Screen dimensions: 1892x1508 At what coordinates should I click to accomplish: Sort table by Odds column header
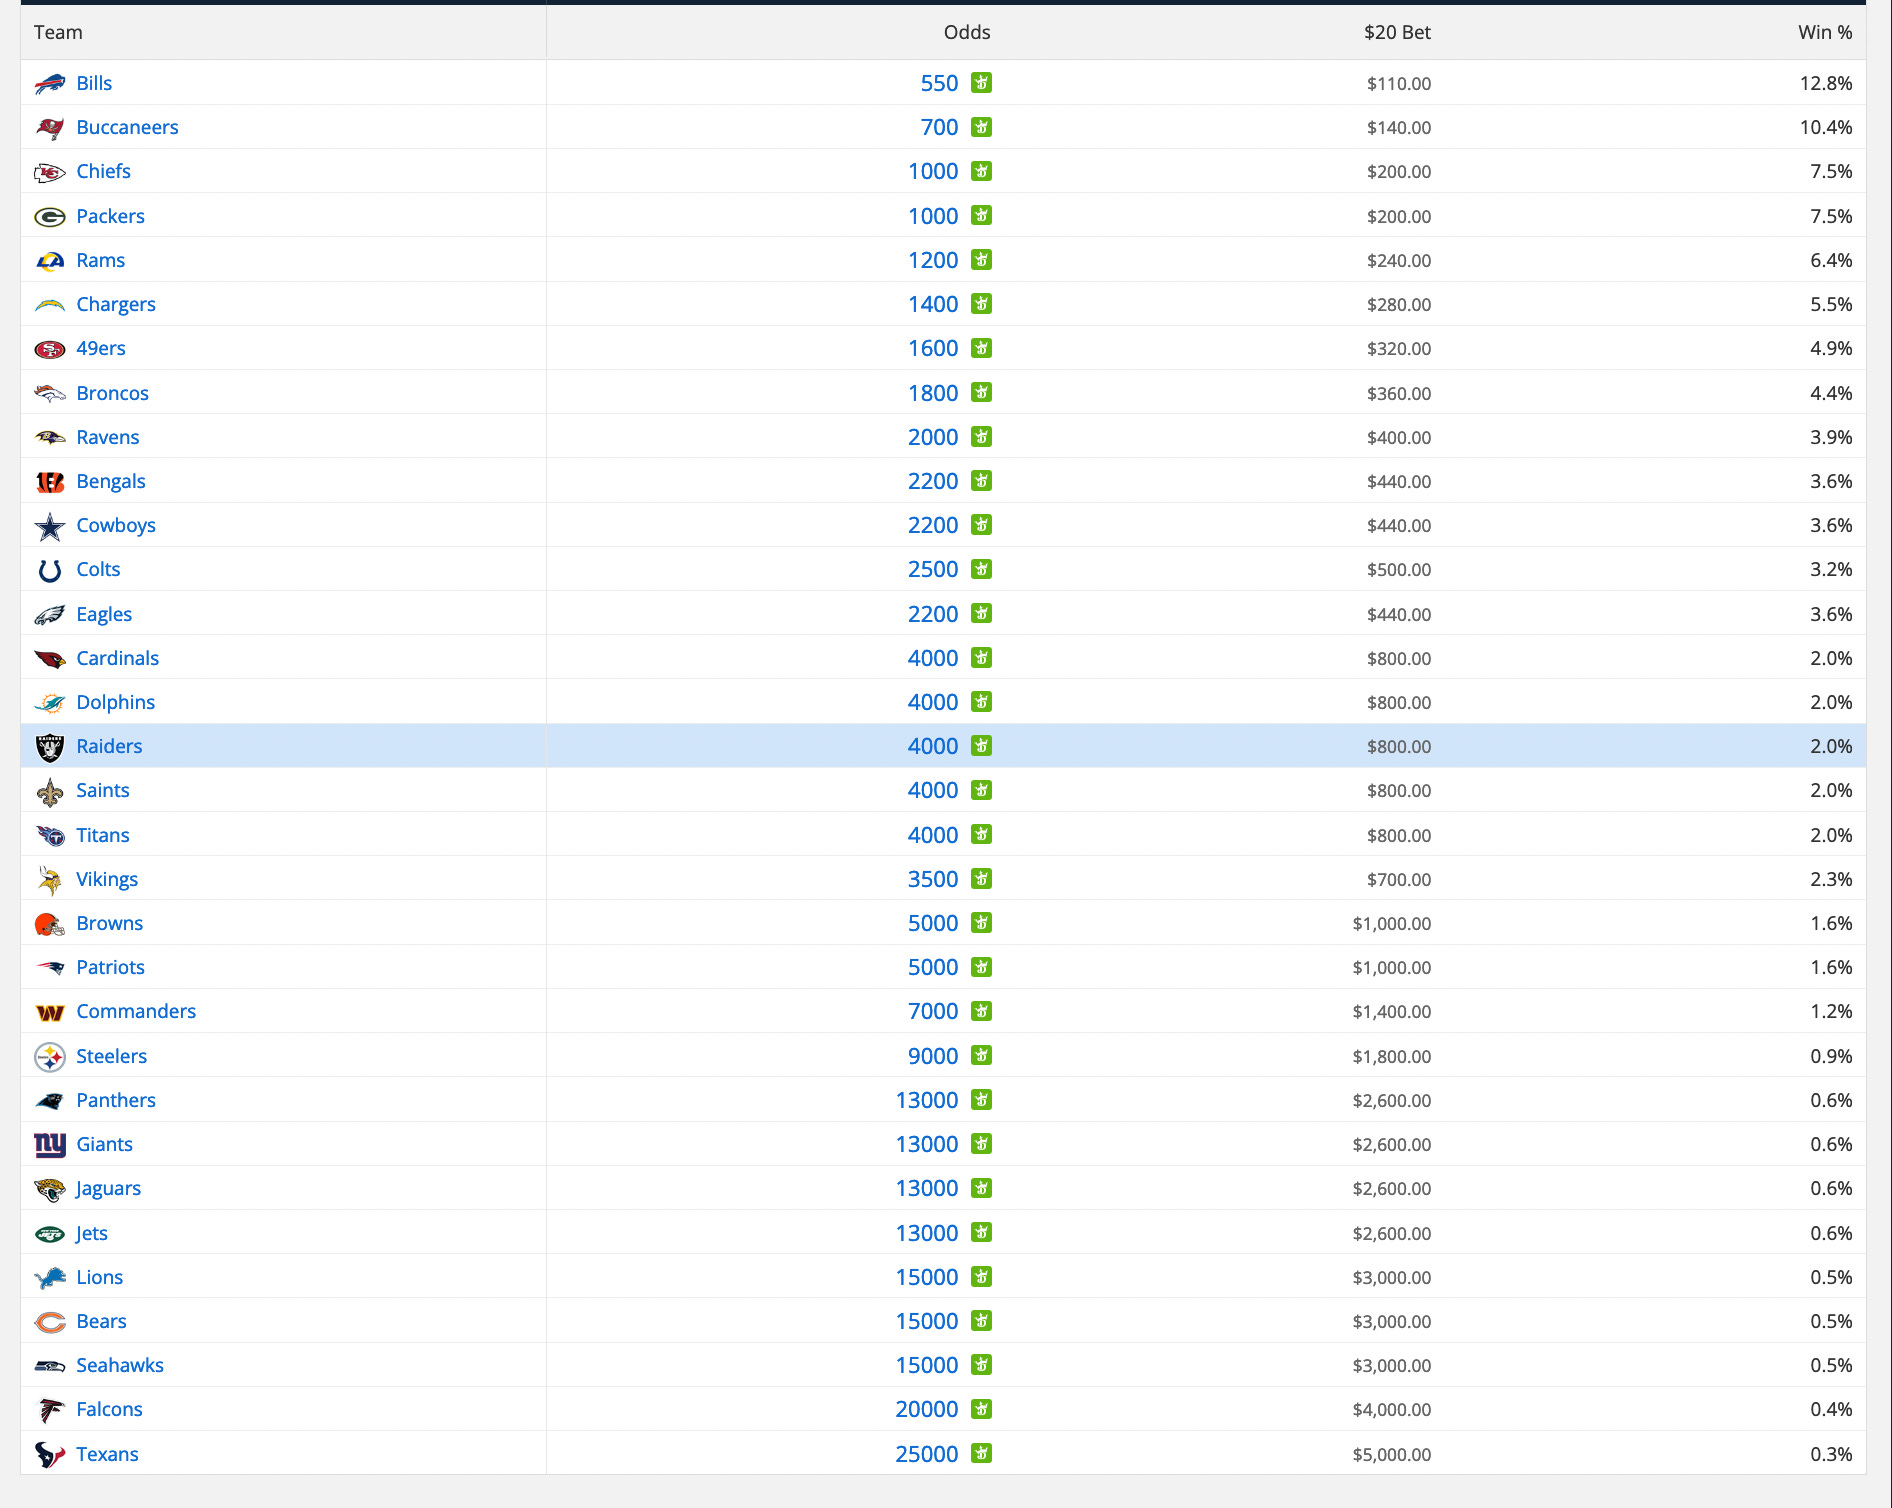(967, 32)
